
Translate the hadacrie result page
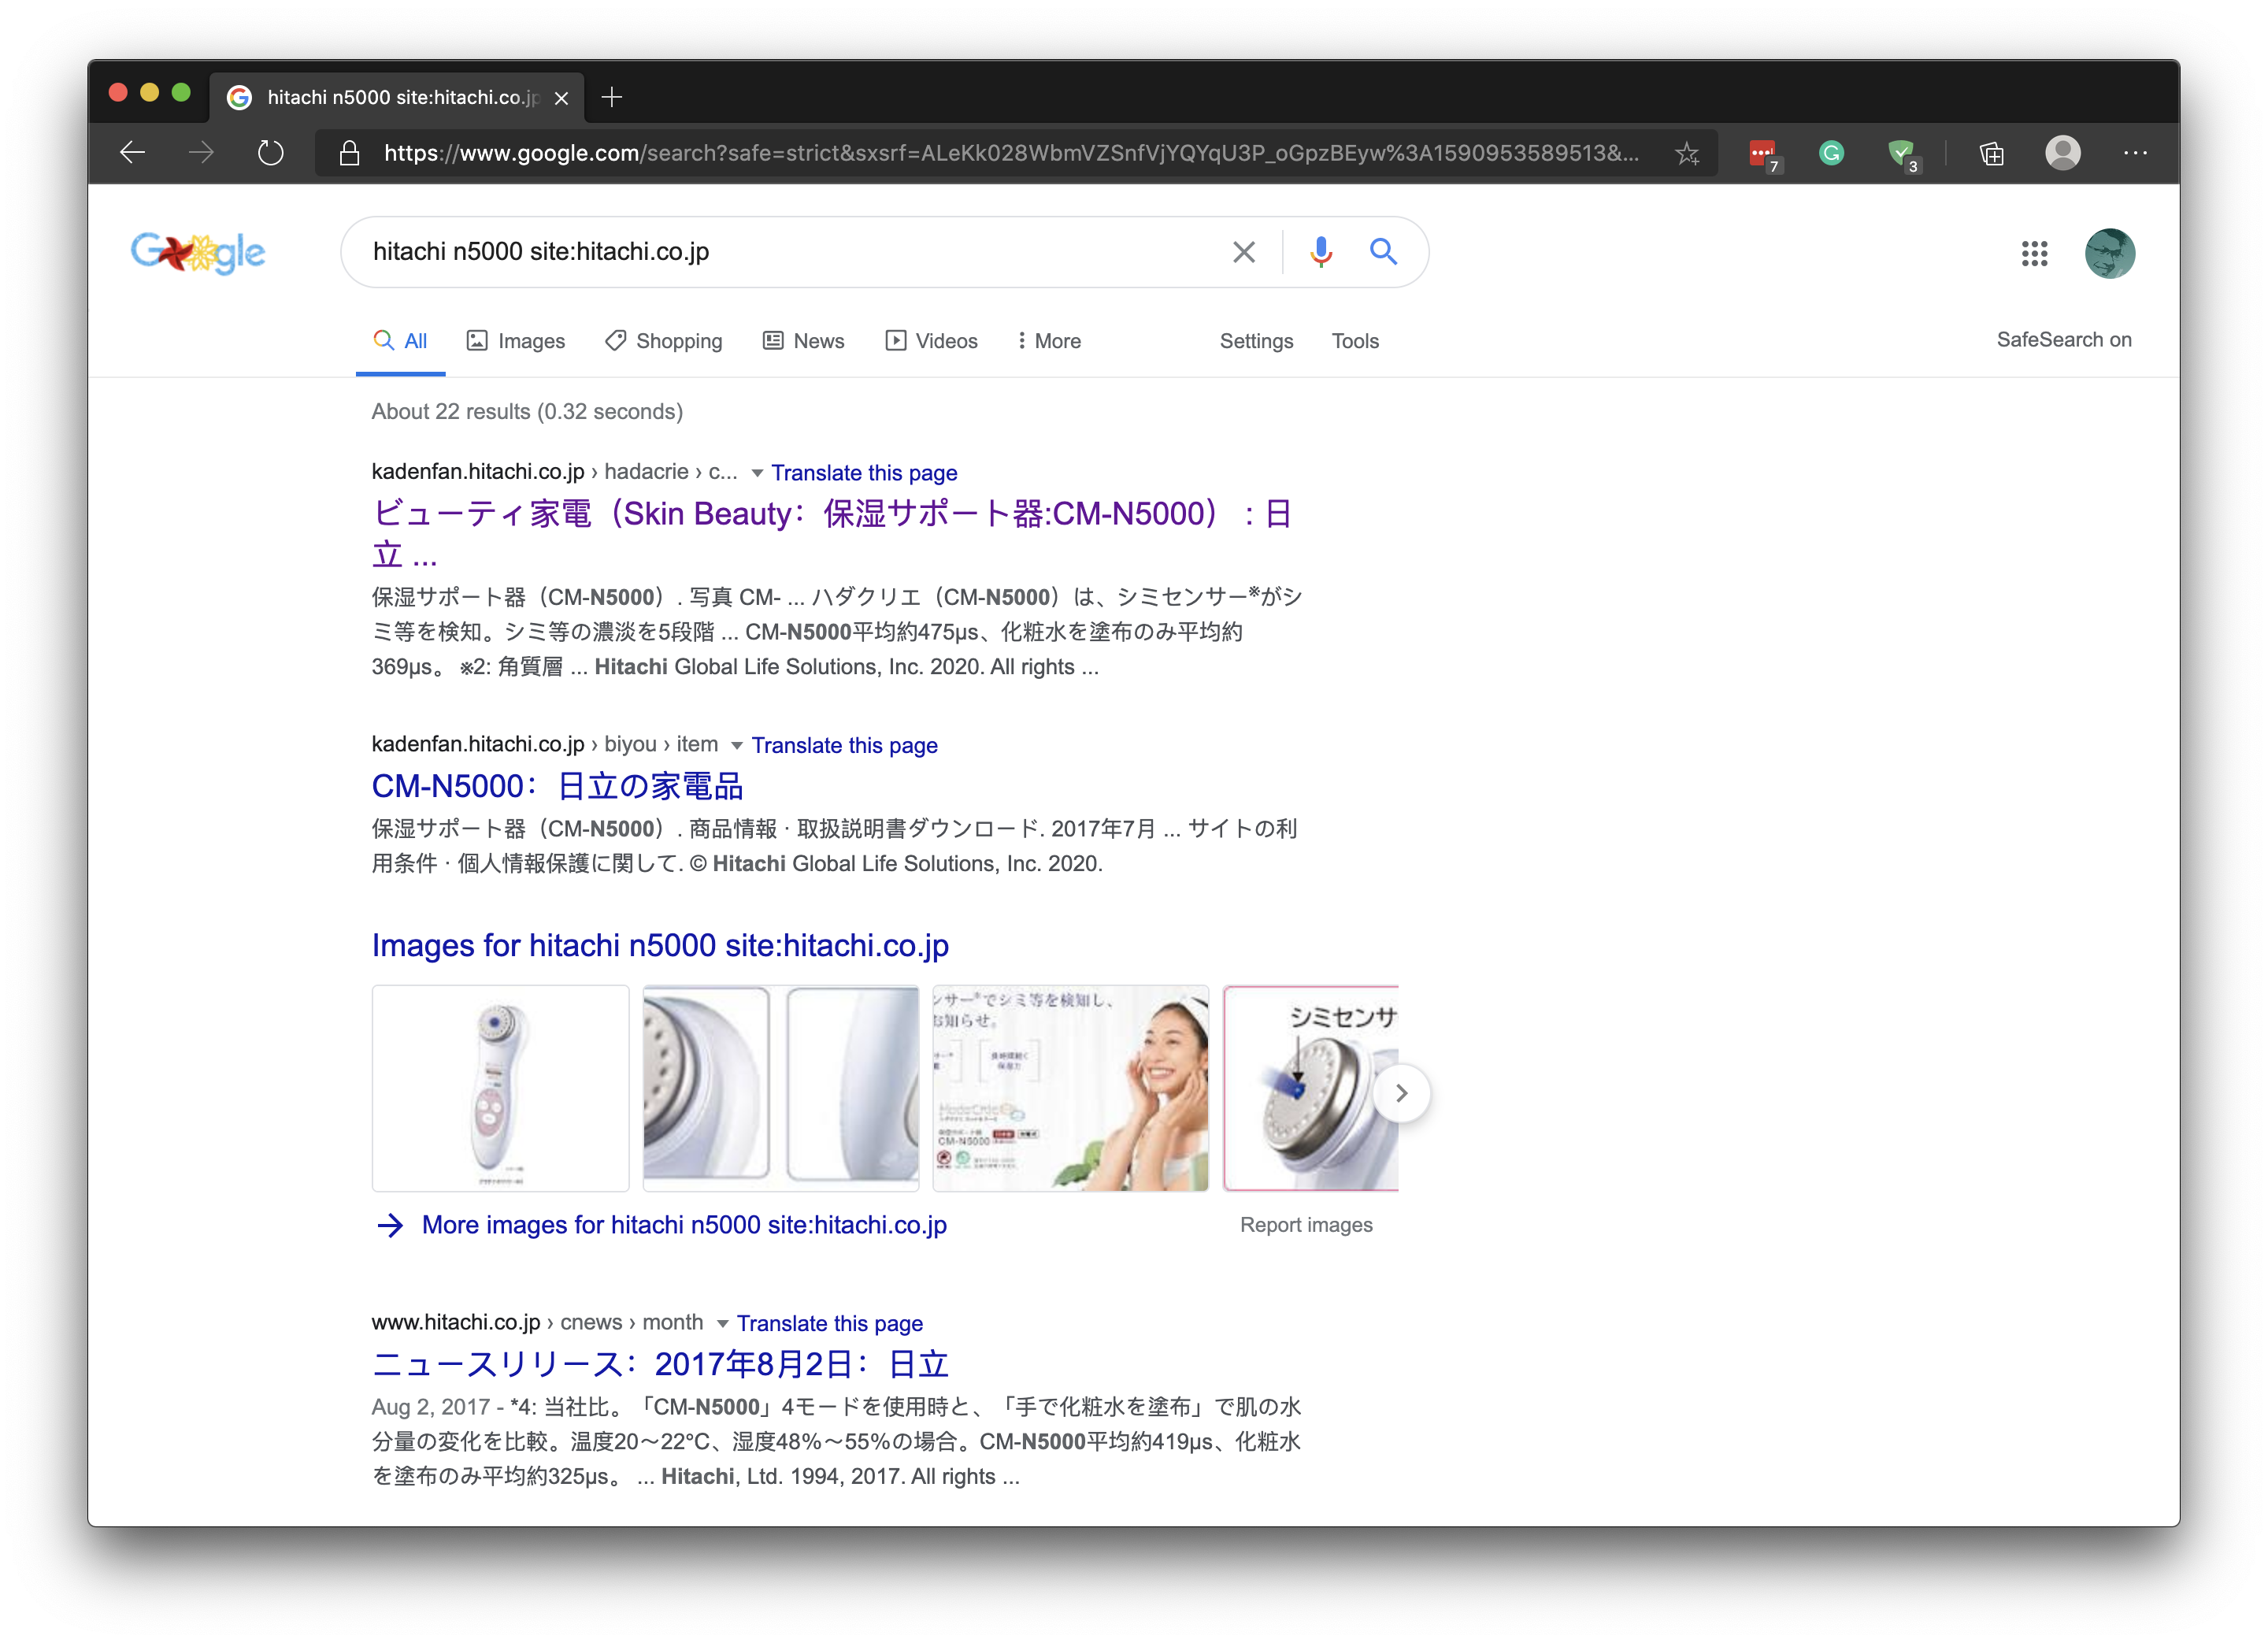coord(864,473)
